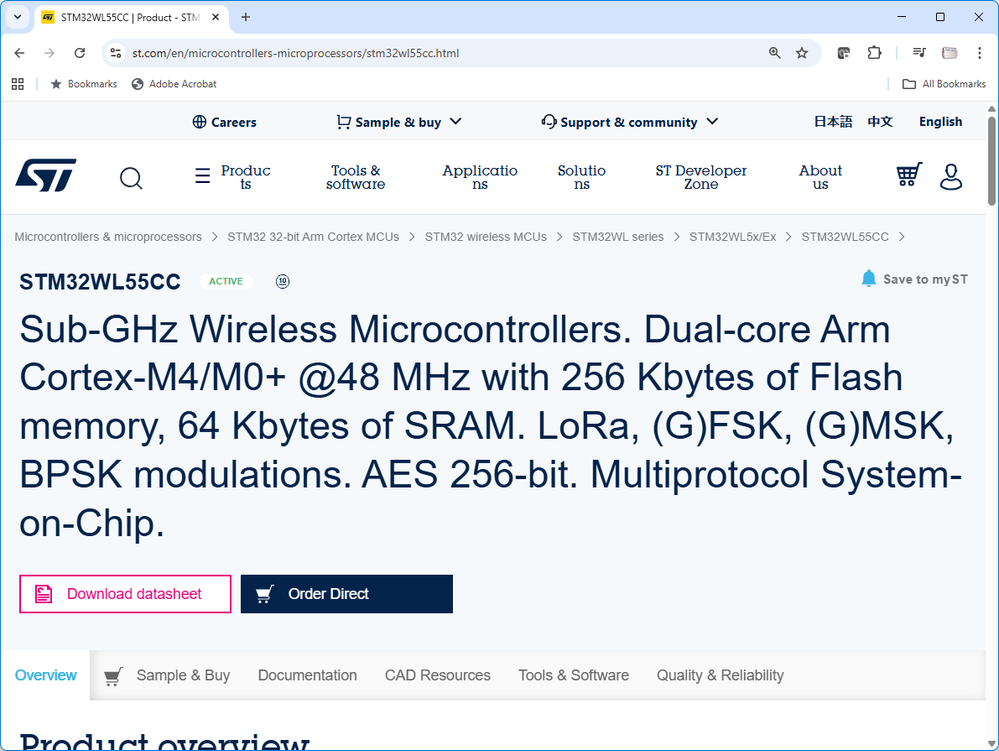Click the Download datasheet button
Image resolution: width=999 pixels, height=751 pixels.
pyautogui.click(x=125, y=594)
